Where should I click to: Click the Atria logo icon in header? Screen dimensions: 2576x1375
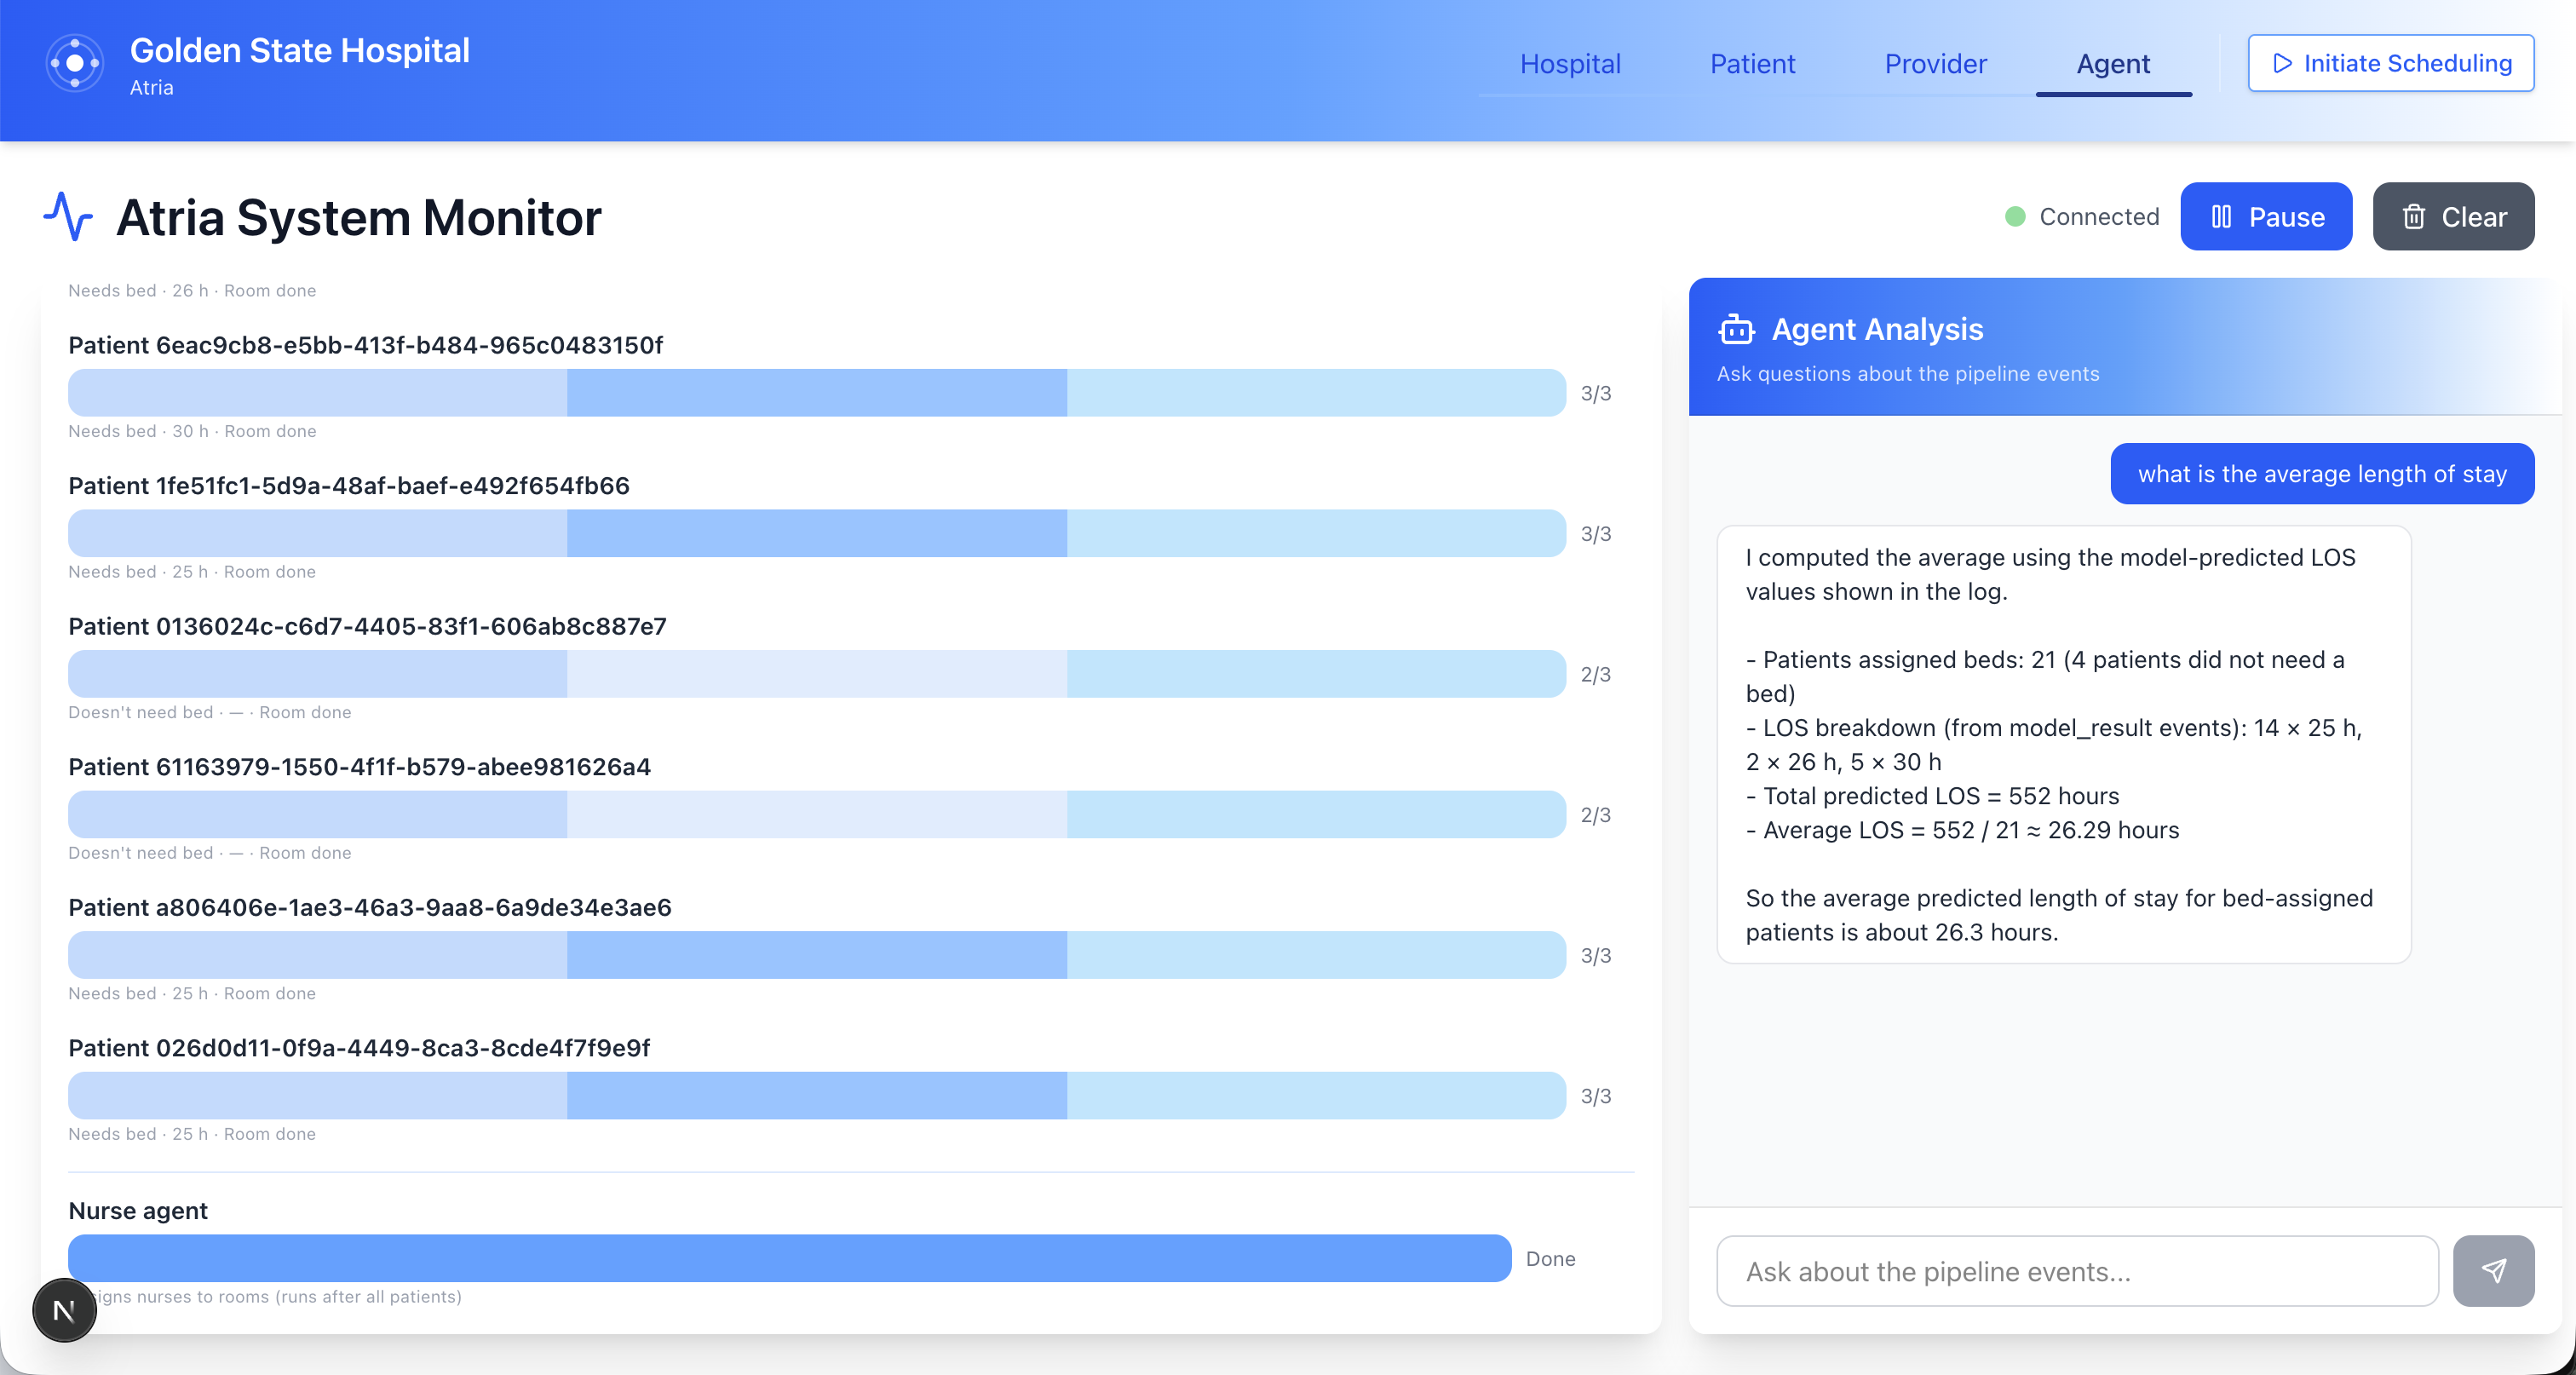75,64
